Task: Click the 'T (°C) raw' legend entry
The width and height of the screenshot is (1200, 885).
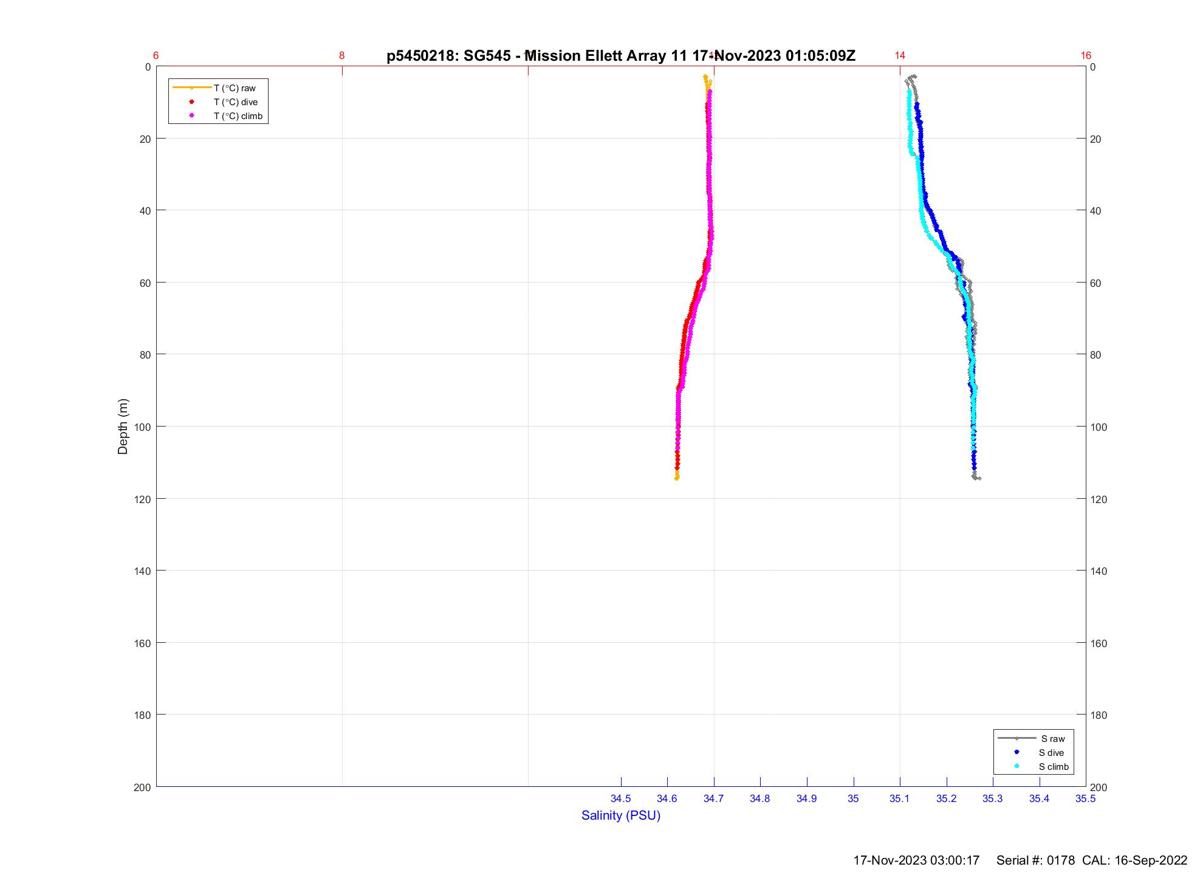Action: coord(234,88)
